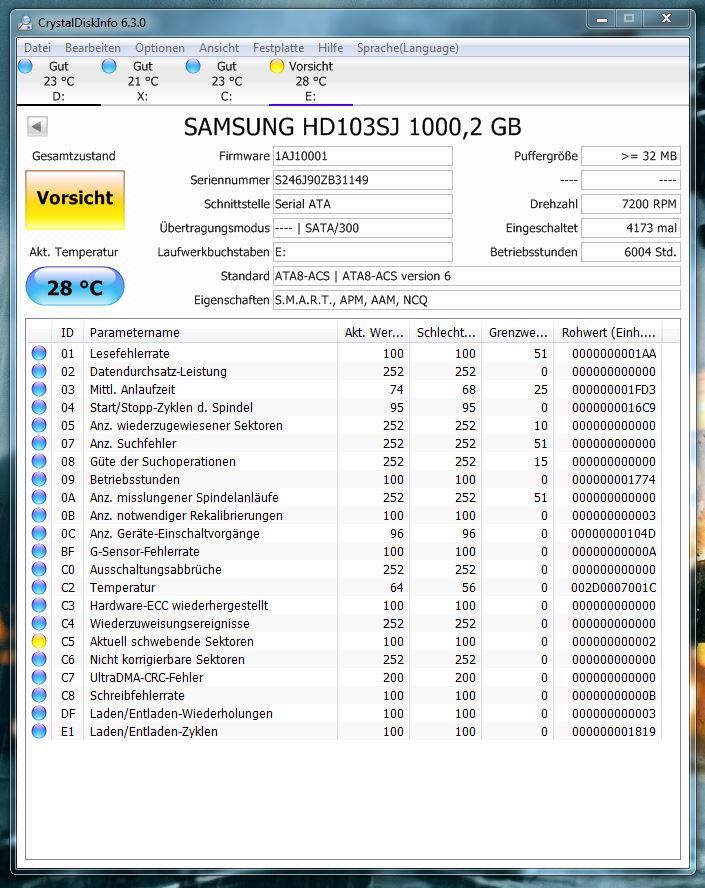Click status icon for Anz. notwendiger Rekalibrierungen
Screen dimensions: 705x888
[39, 515]
